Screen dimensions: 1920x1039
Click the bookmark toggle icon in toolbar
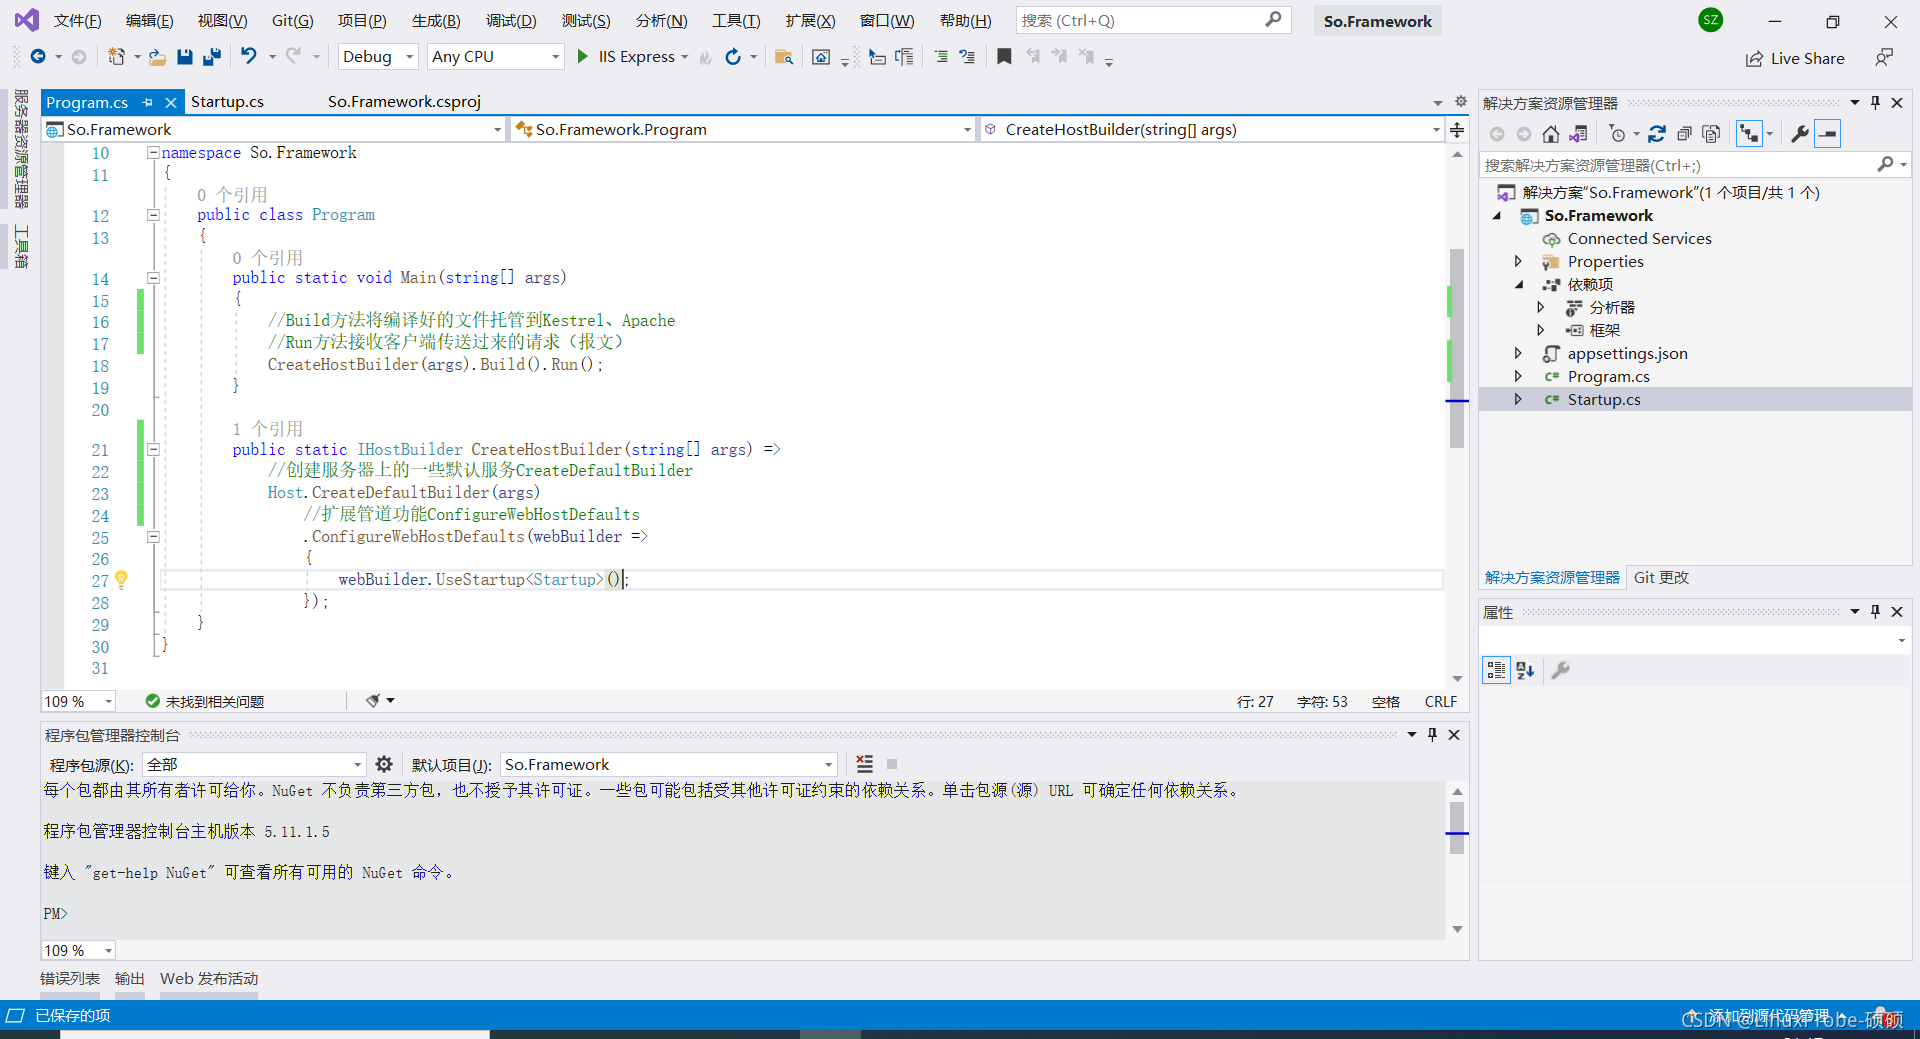[1004, 57]
